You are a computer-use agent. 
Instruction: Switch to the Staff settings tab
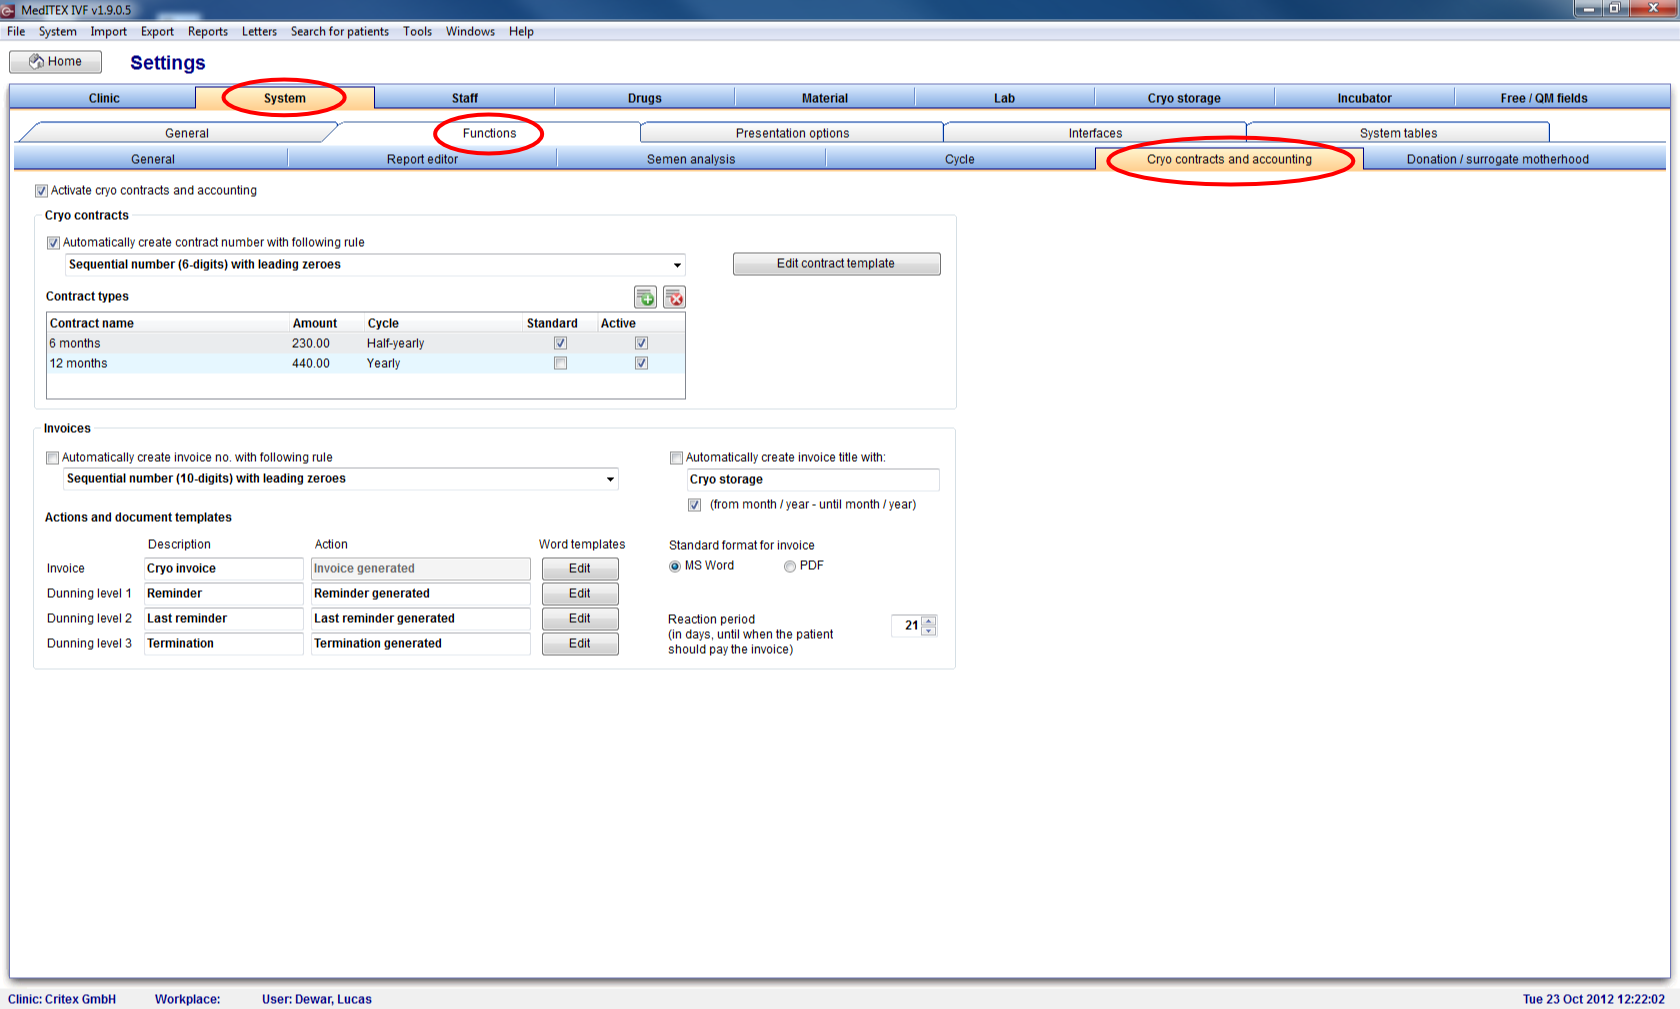pos(465,98)
